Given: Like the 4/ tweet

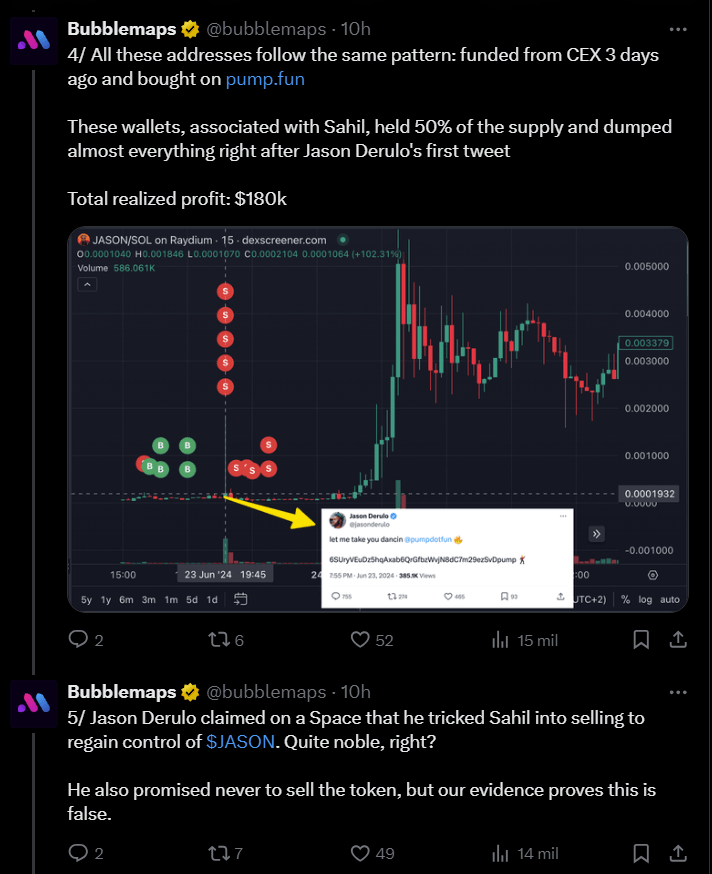Looking at the screenshot, I should [362, 640].
